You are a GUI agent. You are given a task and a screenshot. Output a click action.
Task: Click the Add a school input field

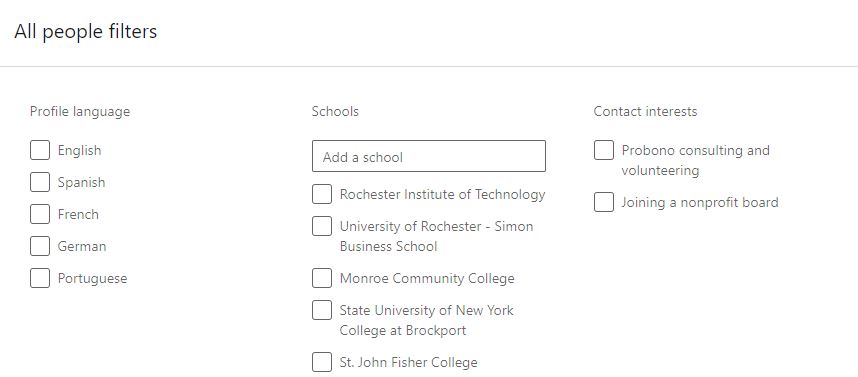click(428, 156)
